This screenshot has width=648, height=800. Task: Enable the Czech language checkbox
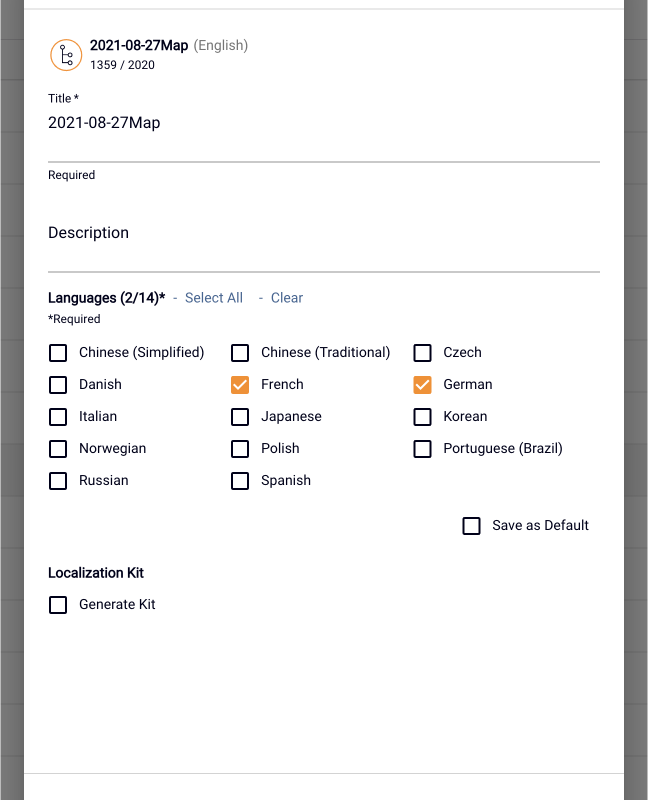tap(422, 353)
